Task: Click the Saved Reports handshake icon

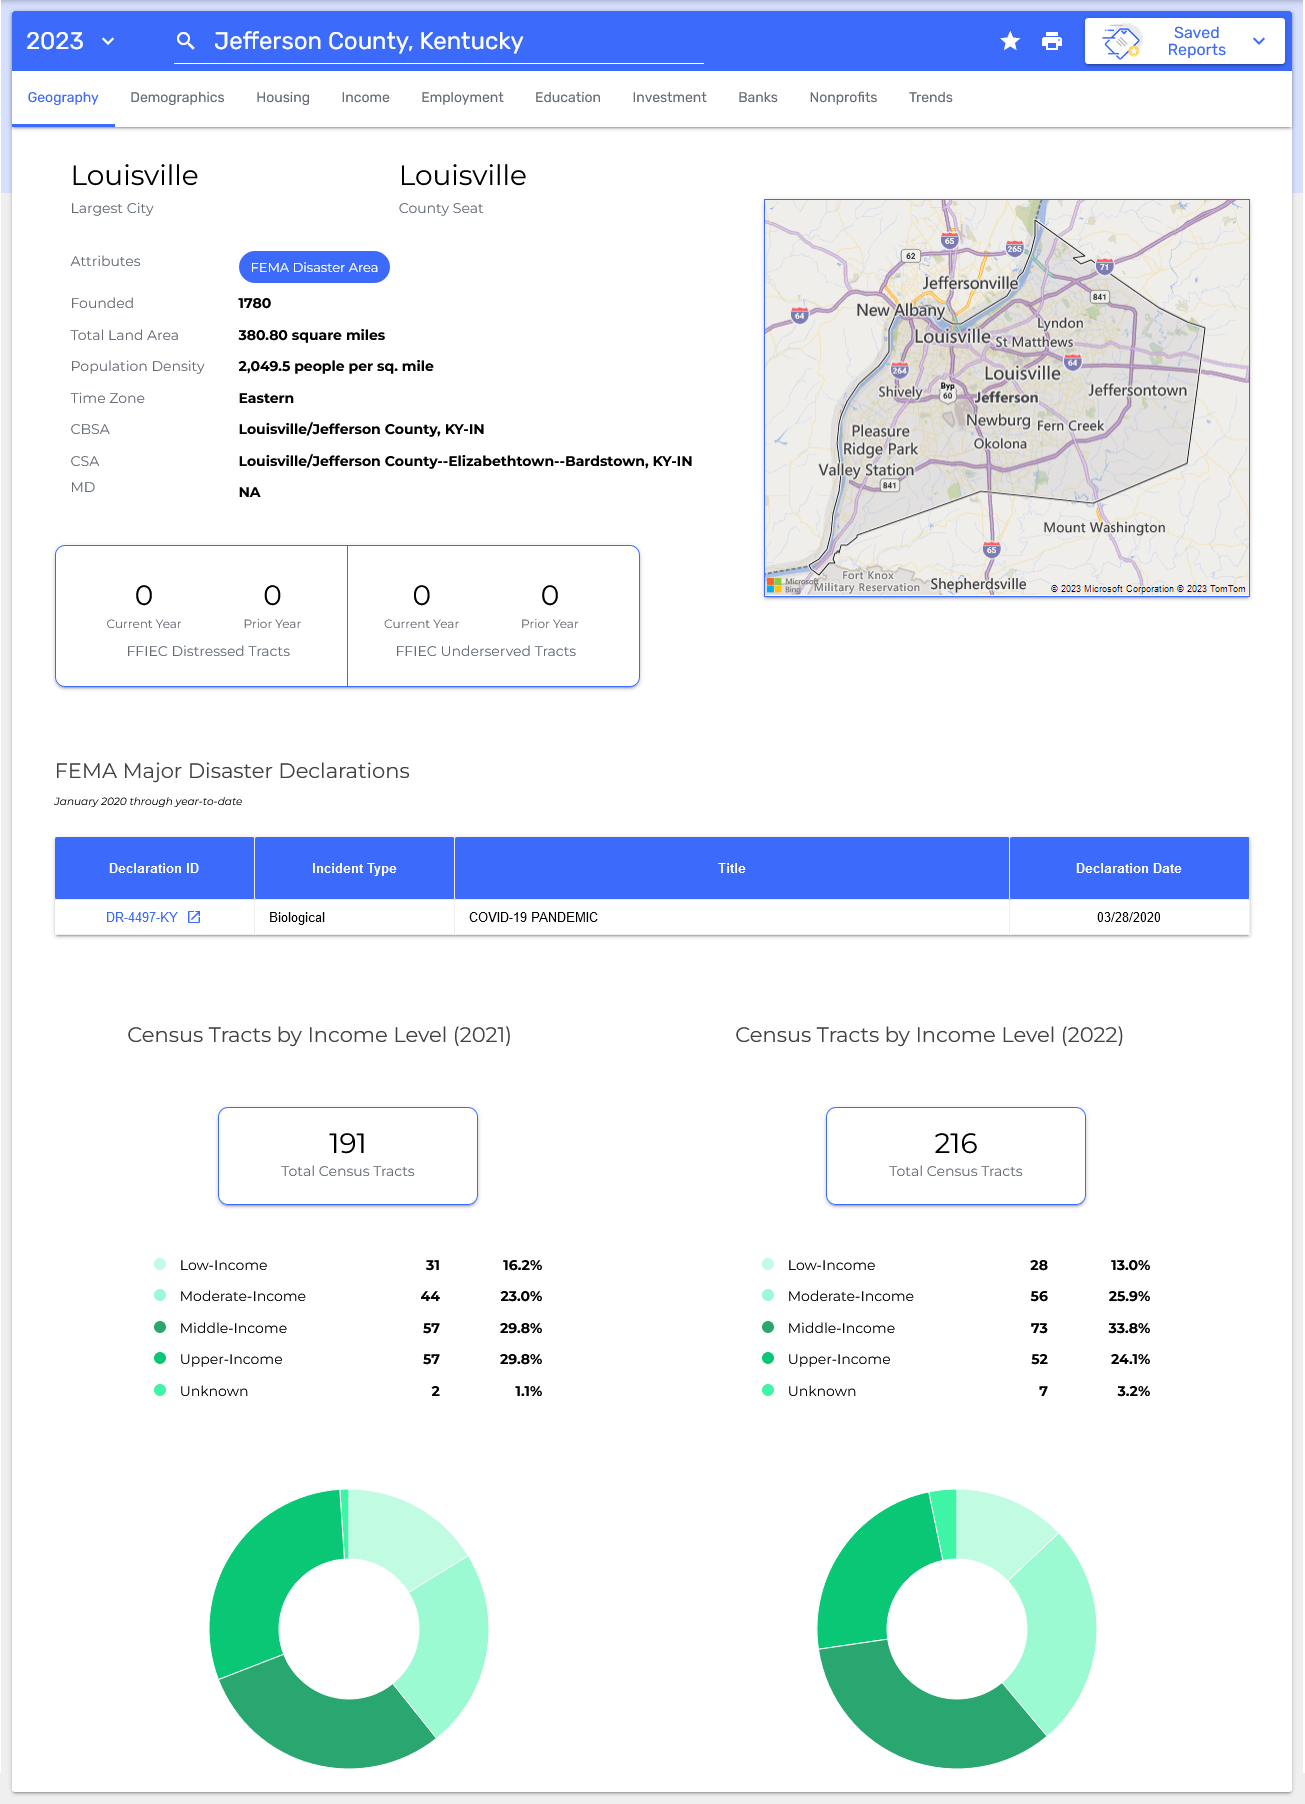Action: pyautogui.click(x=1121, y=41)
